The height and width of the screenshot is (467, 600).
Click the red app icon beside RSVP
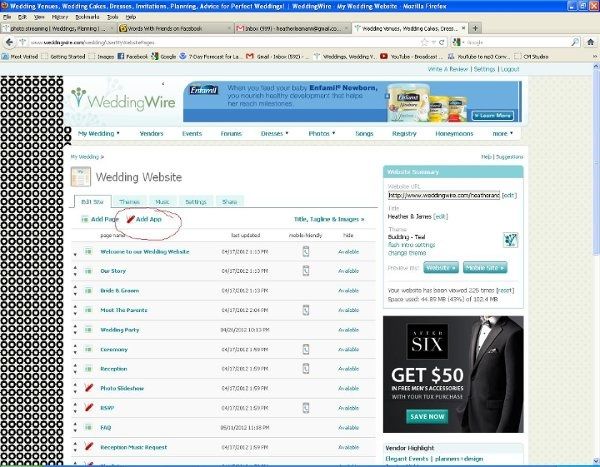(88, 407)
